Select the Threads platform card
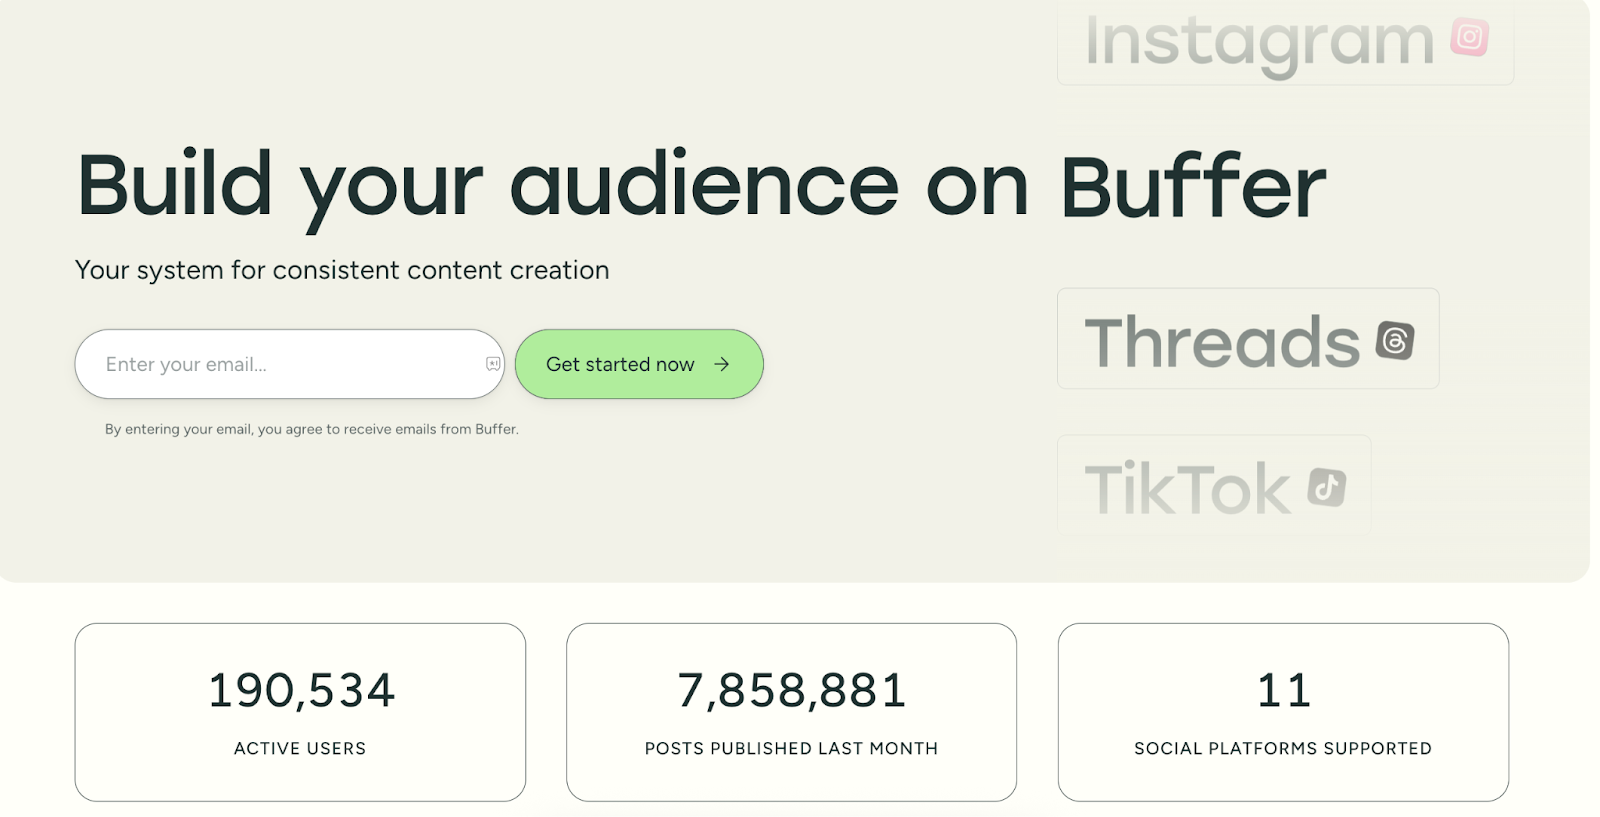Image resolution: width=1600 pixels, height=817 pixels. (x=1248, y=339)
